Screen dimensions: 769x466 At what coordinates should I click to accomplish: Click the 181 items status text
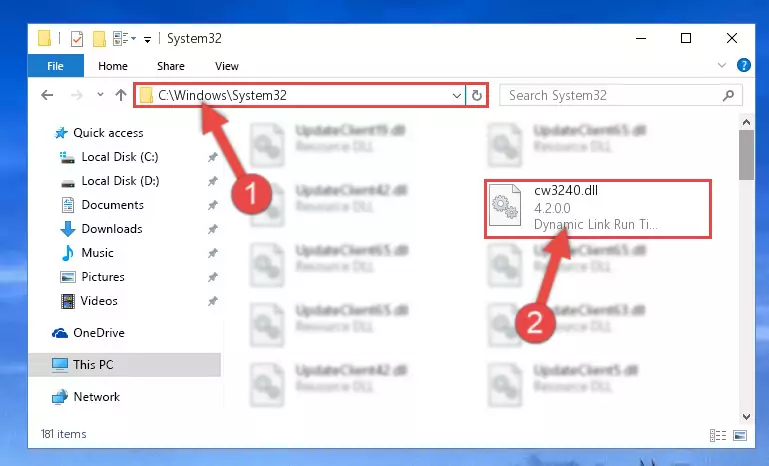(64, 434)
